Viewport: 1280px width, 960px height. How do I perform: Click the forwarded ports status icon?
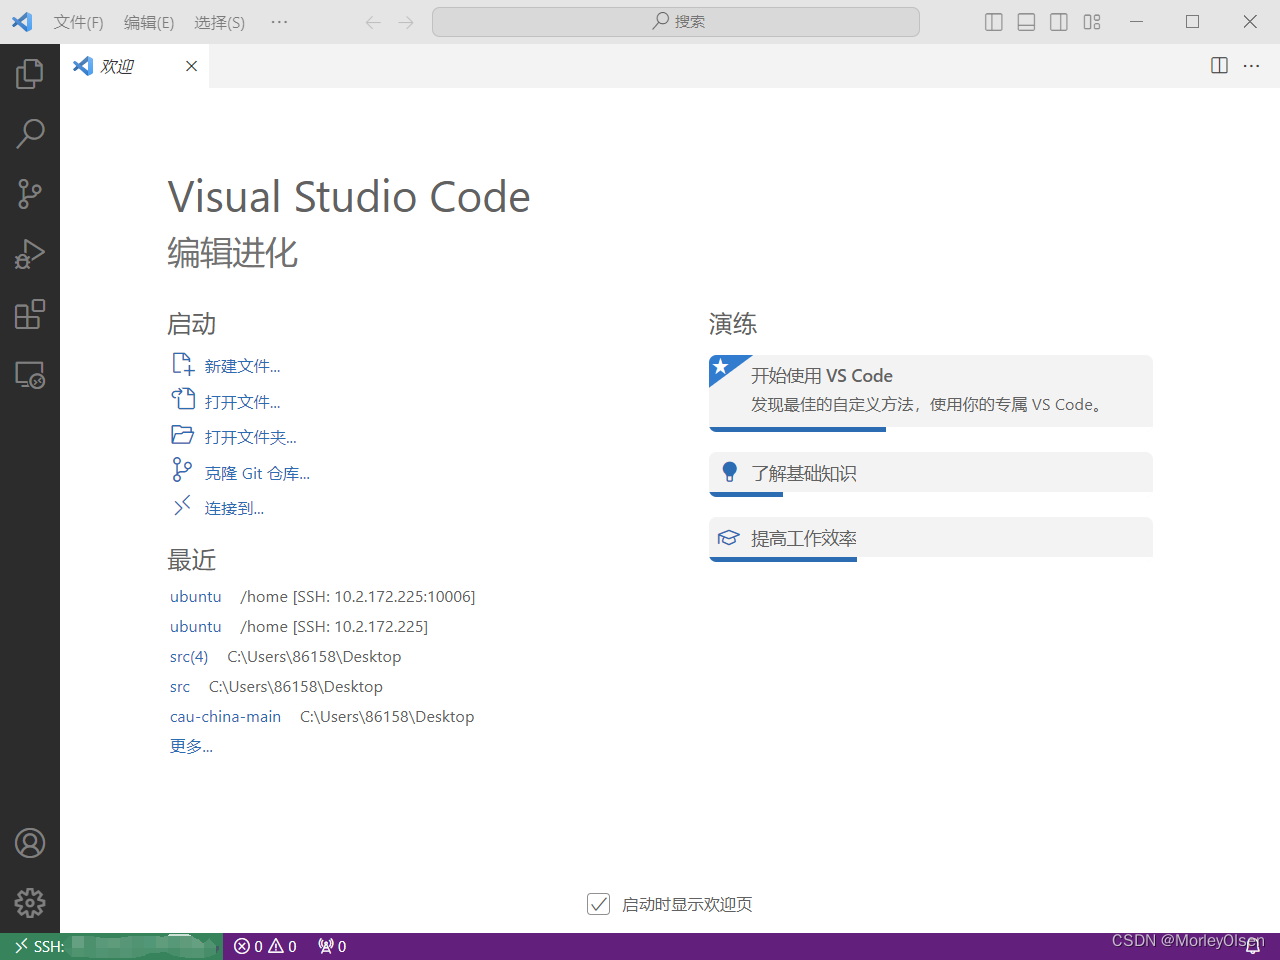click(x=332, y=946)
